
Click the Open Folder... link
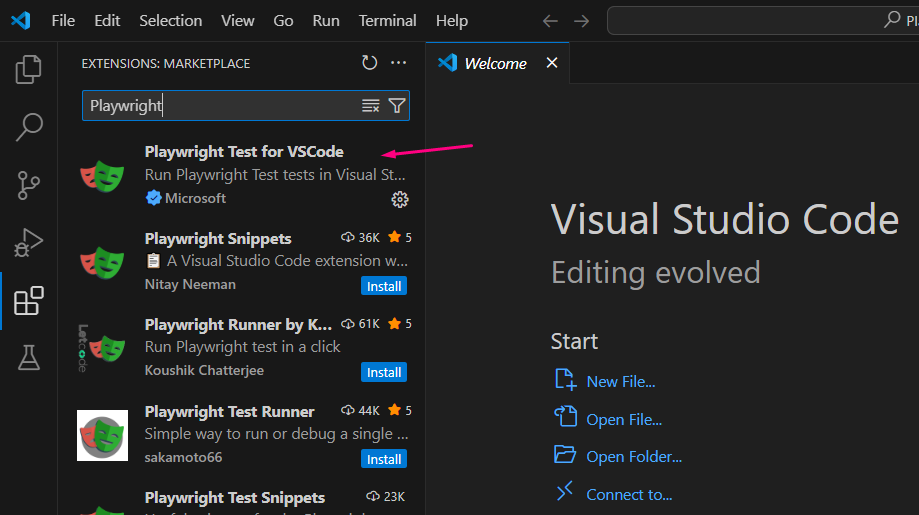[x=634, y=457]
